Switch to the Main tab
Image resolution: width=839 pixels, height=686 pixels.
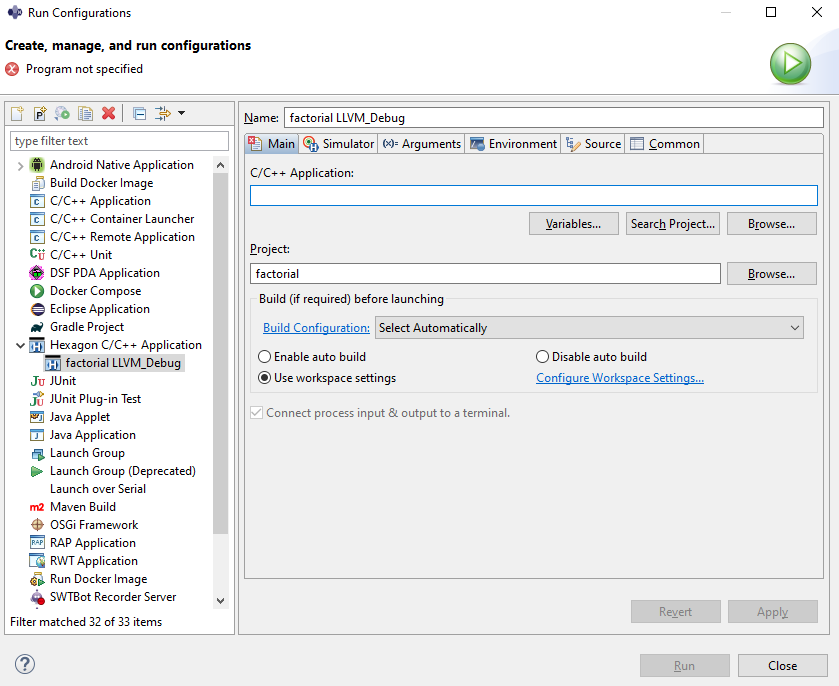click(x=272, y=143)
